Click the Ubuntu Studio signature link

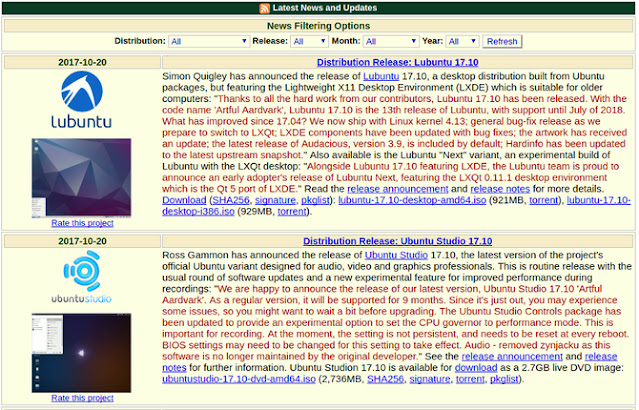(x=430, y=379)
